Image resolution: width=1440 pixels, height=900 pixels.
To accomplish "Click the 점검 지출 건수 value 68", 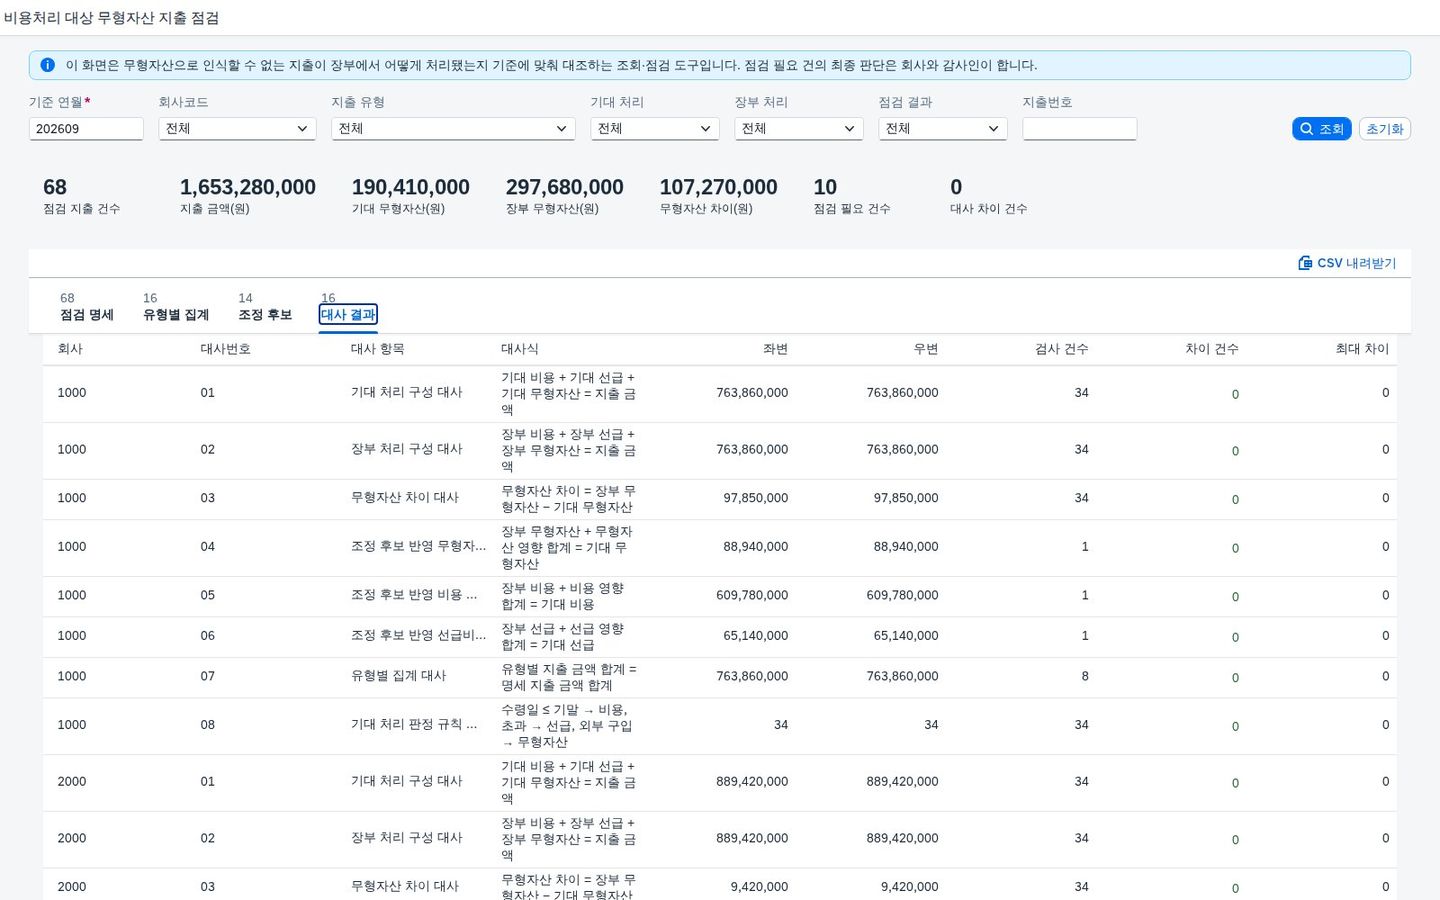I will pos(55,187).
